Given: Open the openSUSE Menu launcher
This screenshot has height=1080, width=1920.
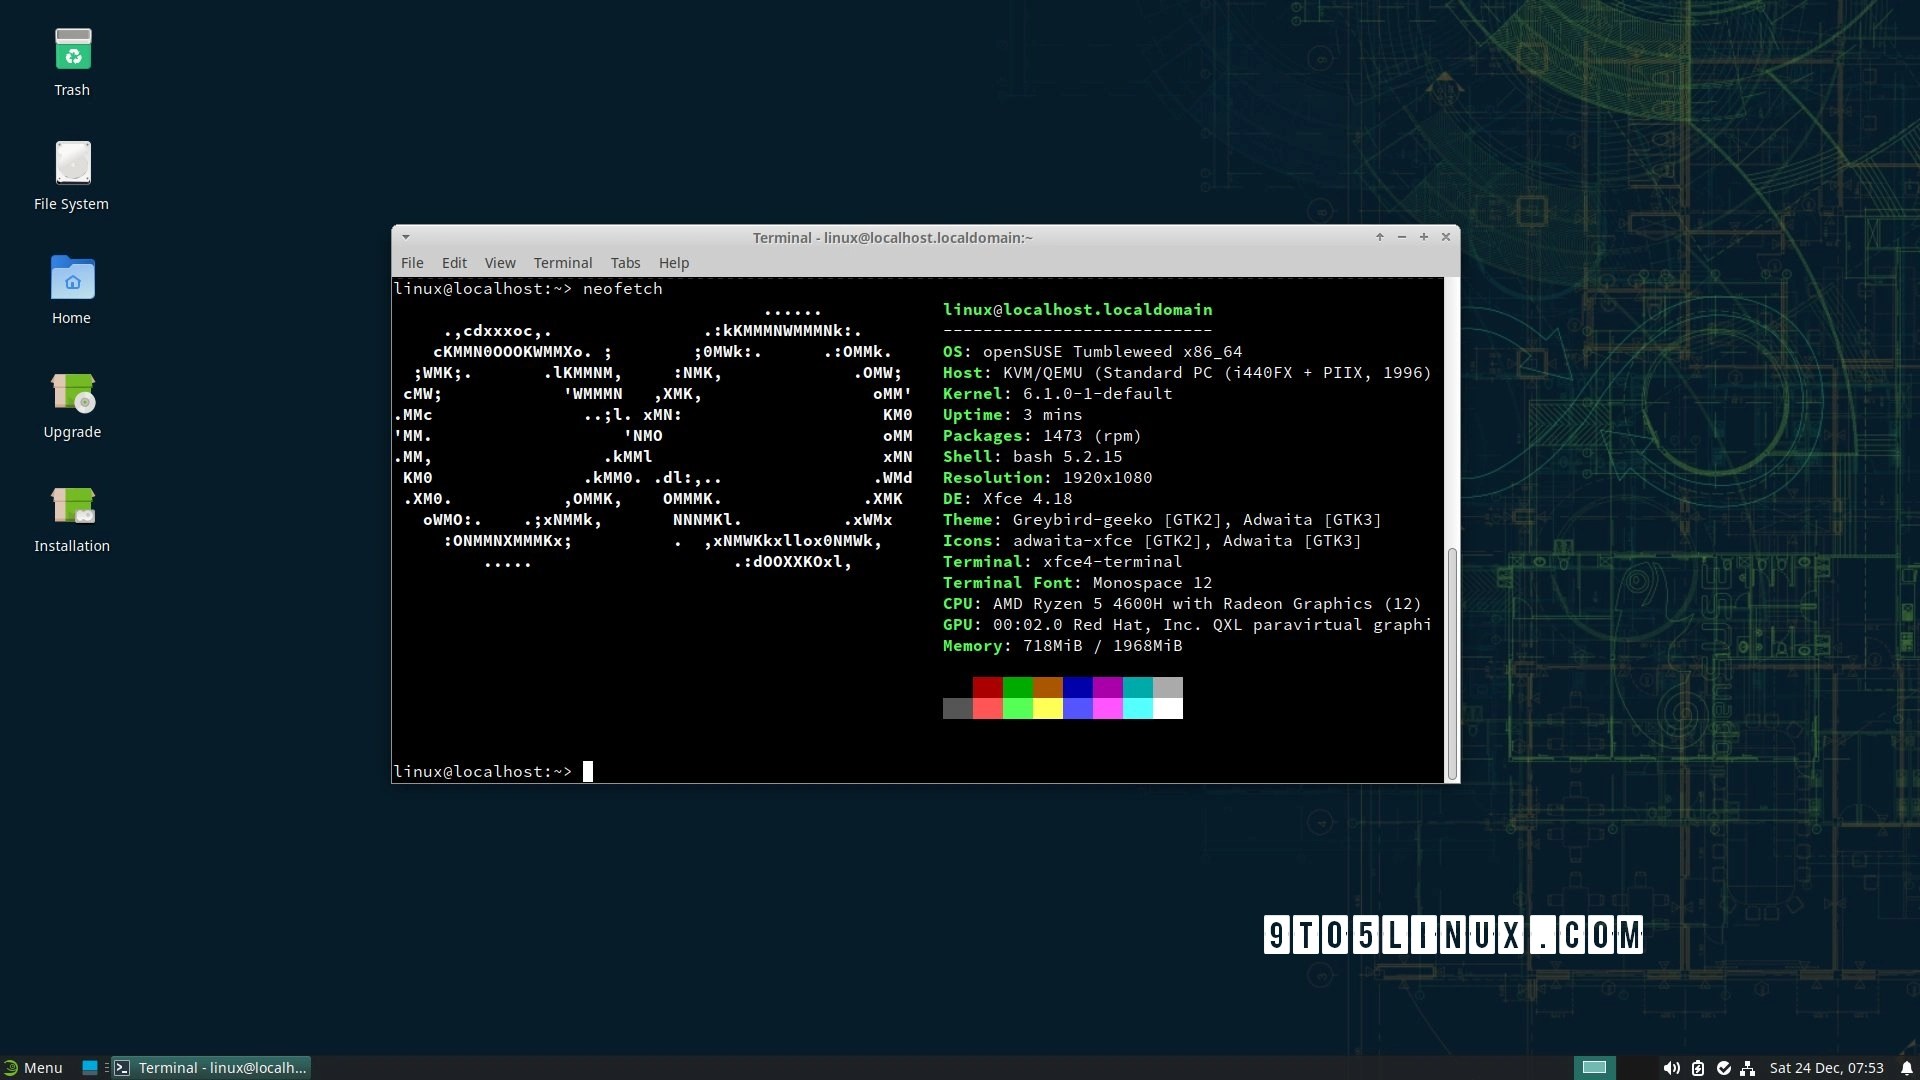Looking at the screenshot, I should (33, 1068).
